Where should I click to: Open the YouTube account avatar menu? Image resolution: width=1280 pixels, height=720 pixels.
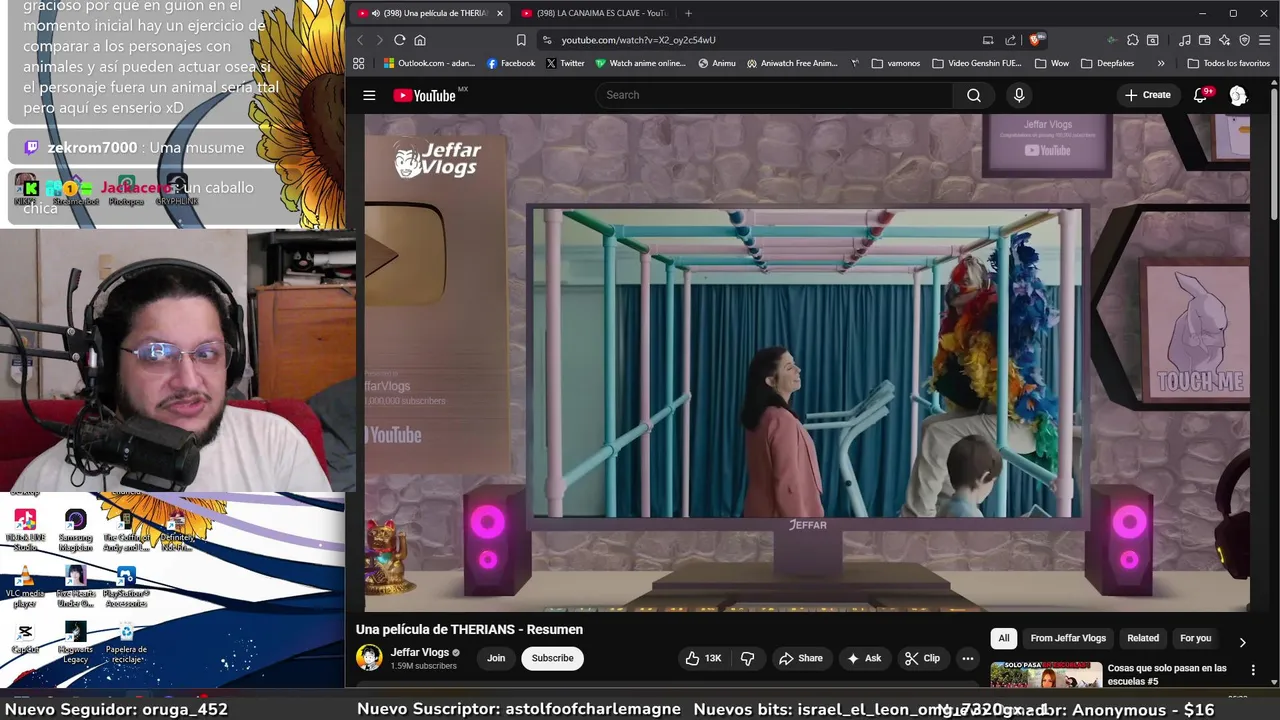[x=1238, y=95]
